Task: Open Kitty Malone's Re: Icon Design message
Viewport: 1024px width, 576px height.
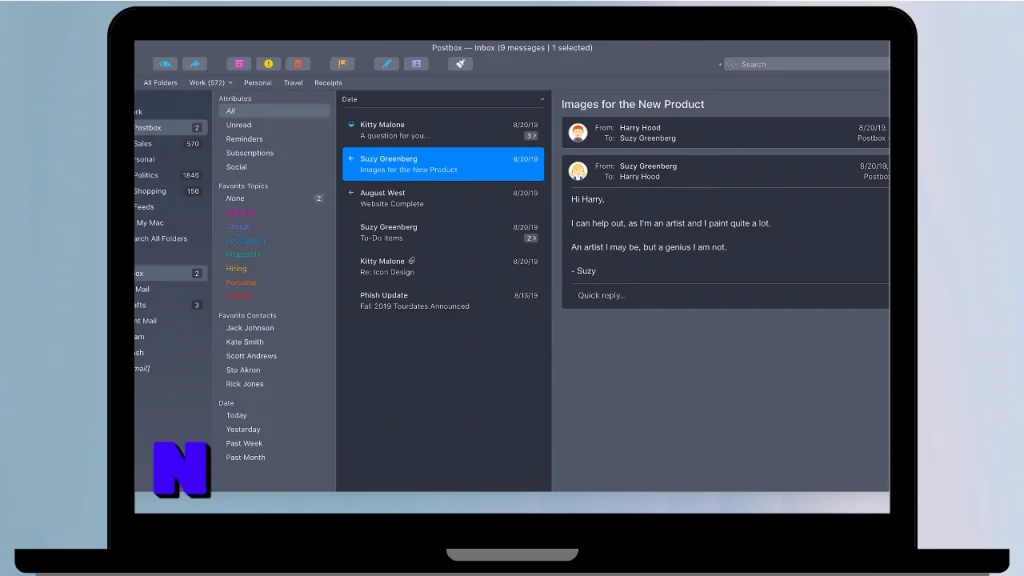Action: pyautogui.click(x=443, y=266)
